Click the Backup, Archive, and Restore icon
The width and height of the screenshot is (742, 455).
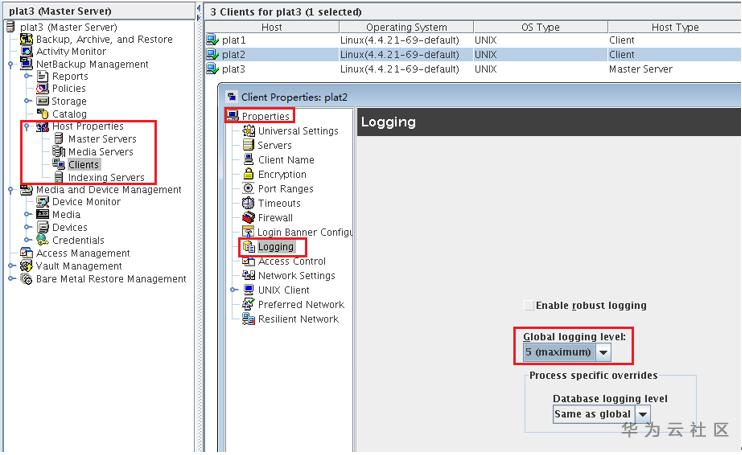click(26, 39)
